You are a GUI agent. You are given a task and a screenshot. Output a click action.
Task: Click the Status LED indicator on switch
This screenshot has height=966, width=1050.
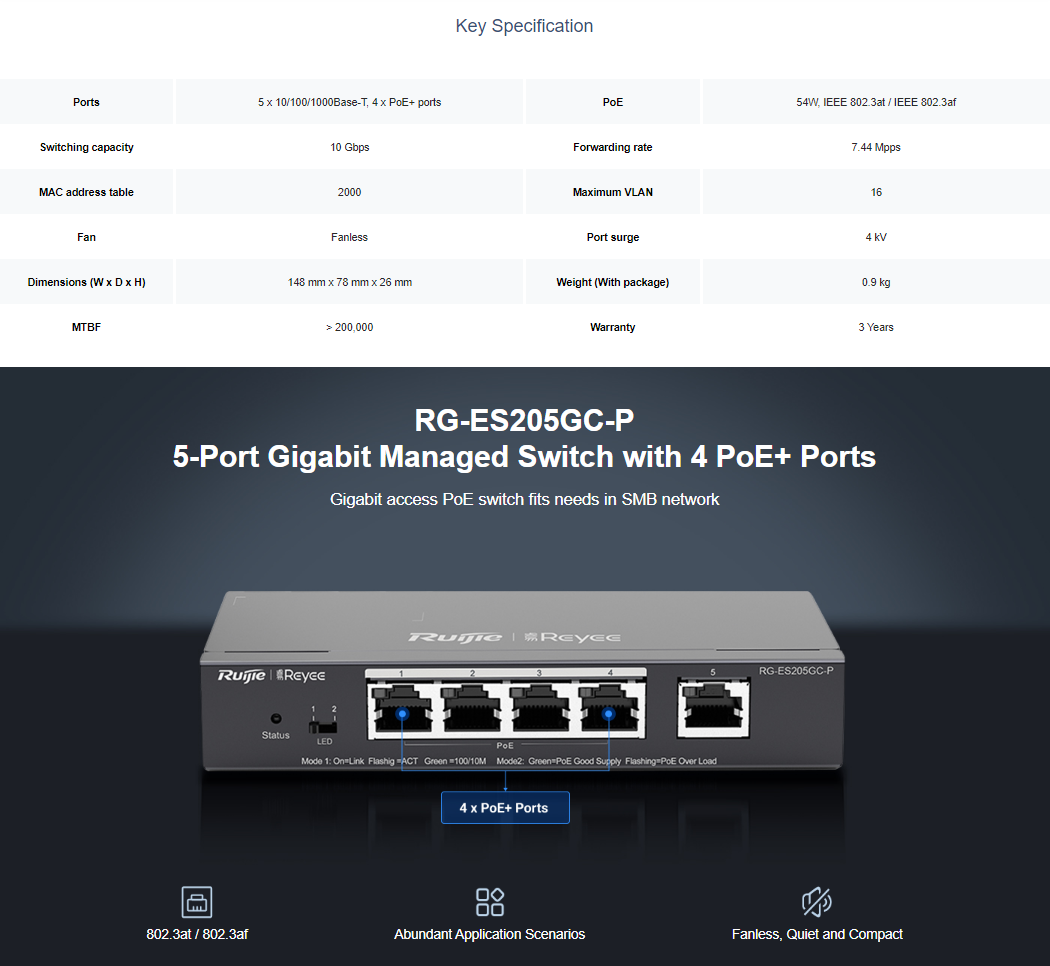coord(275,719)
